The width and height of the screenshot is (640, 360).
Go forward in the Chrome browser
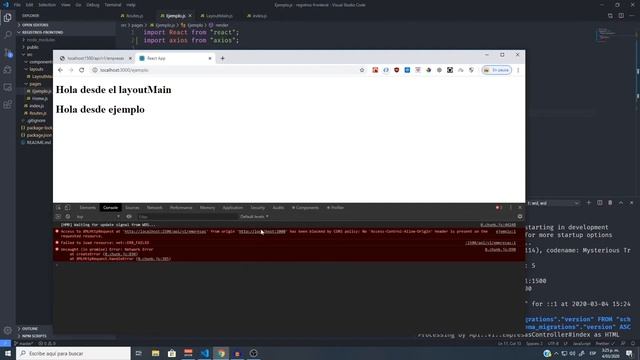[x=71, y=70]
